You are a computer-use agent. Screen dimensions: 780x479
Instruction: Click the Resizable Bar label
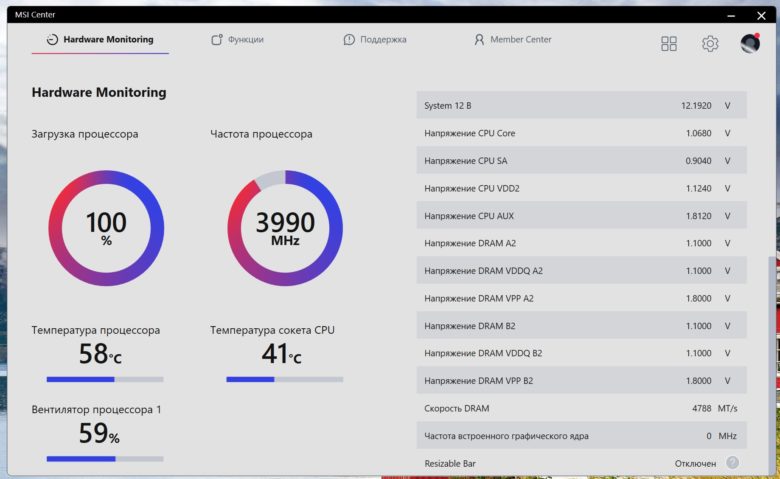click(x=450, y=463)
